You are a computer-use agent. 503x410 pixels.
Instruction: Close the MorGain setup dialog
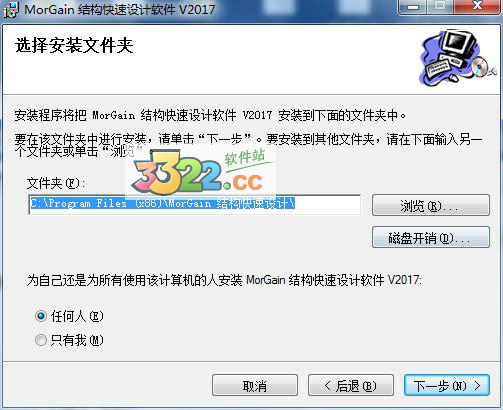point(478,7)
